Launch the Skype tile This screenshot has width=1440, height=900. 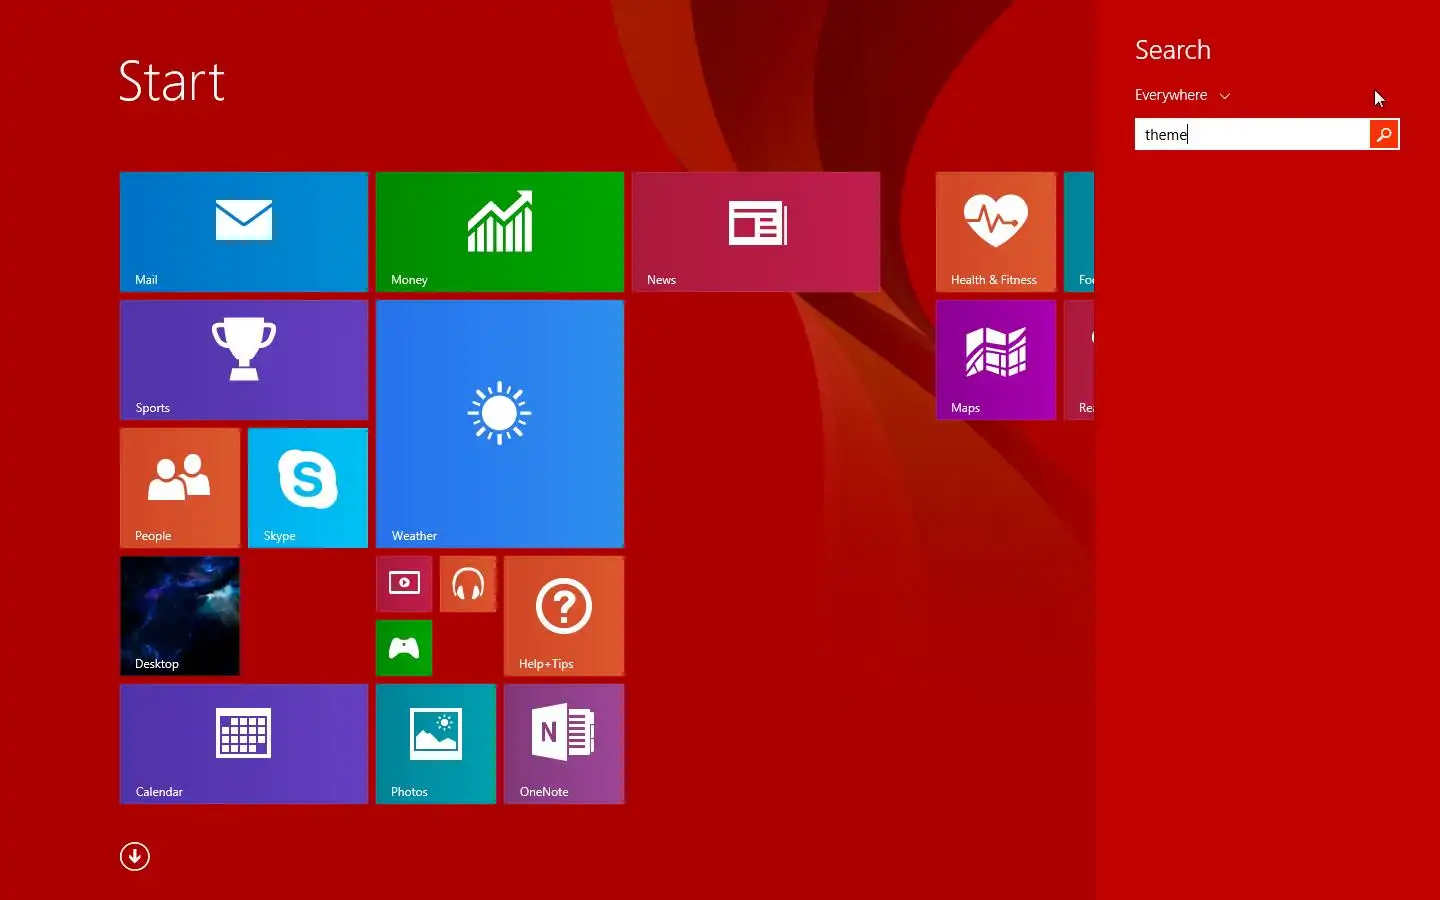(308, 488)
